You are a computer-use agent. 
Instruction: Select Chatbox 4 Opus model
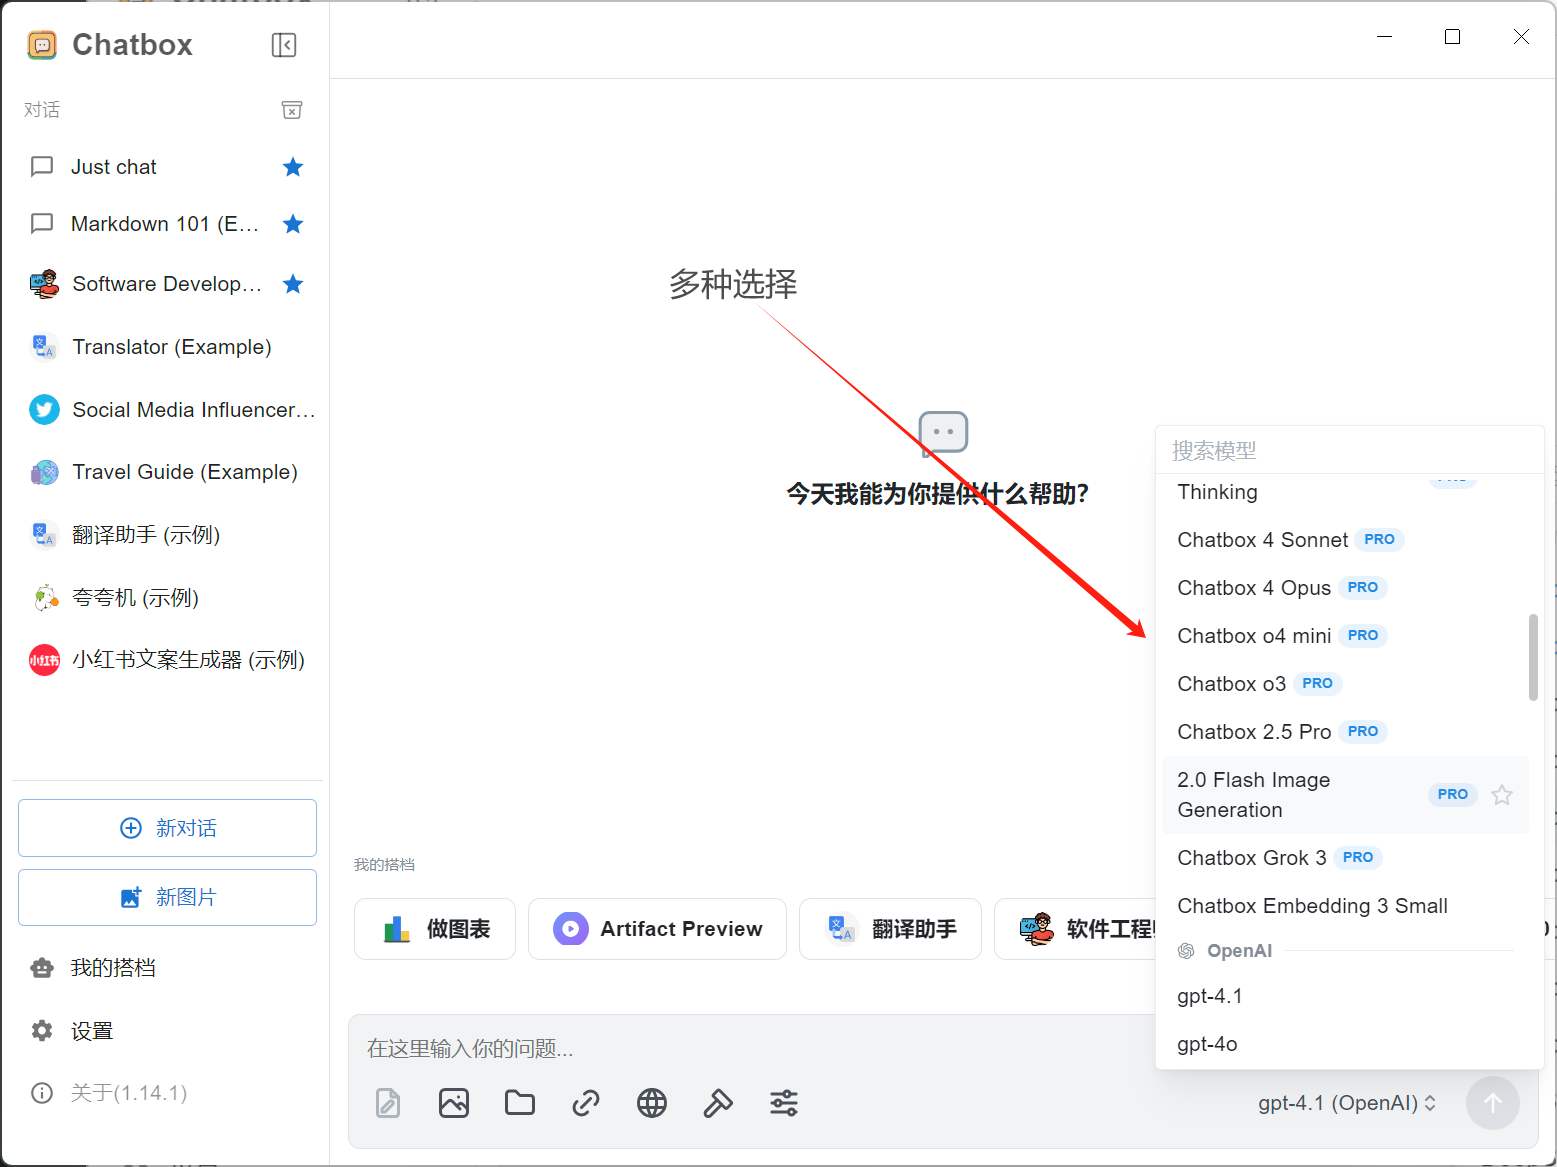tap(1345, 588)
